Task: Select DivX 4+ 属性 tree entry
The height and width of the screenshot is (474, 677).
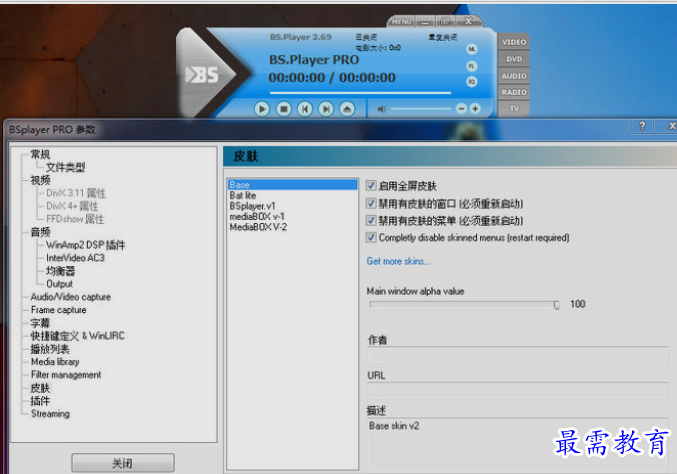Action: point(72,206)
